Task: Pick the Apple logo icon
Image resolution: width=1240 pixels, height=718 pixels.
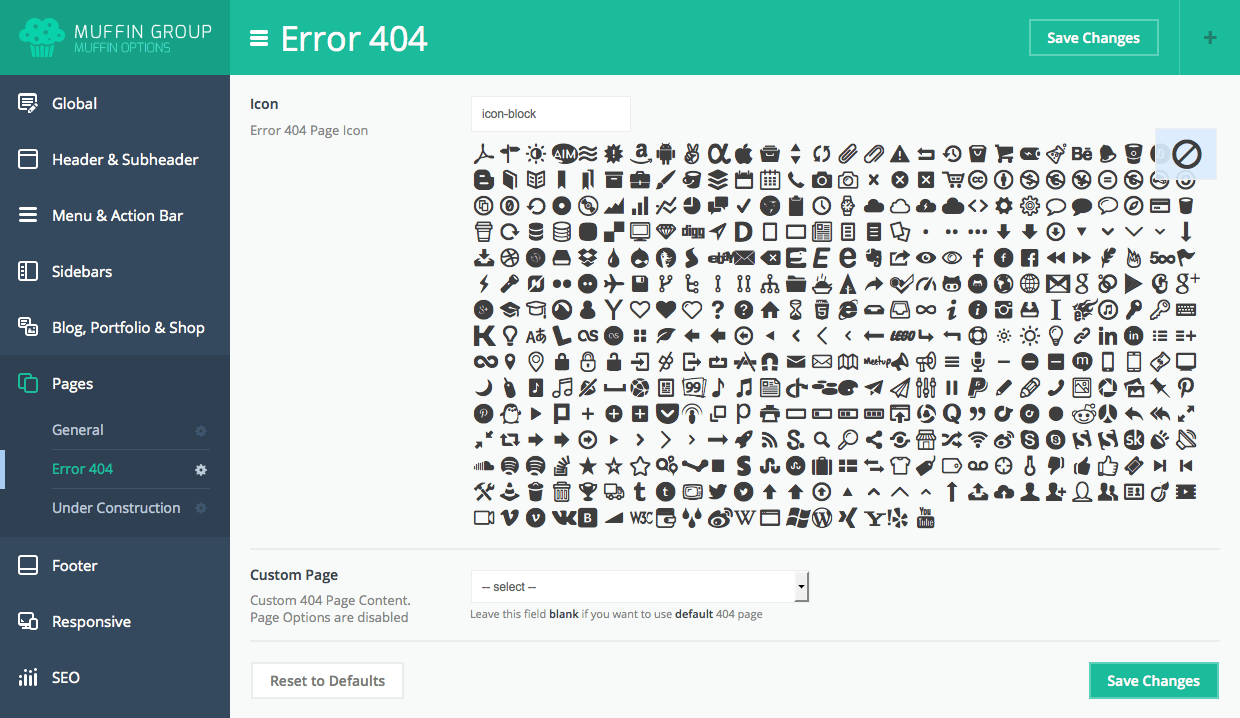Action: (x=743, y=154)
